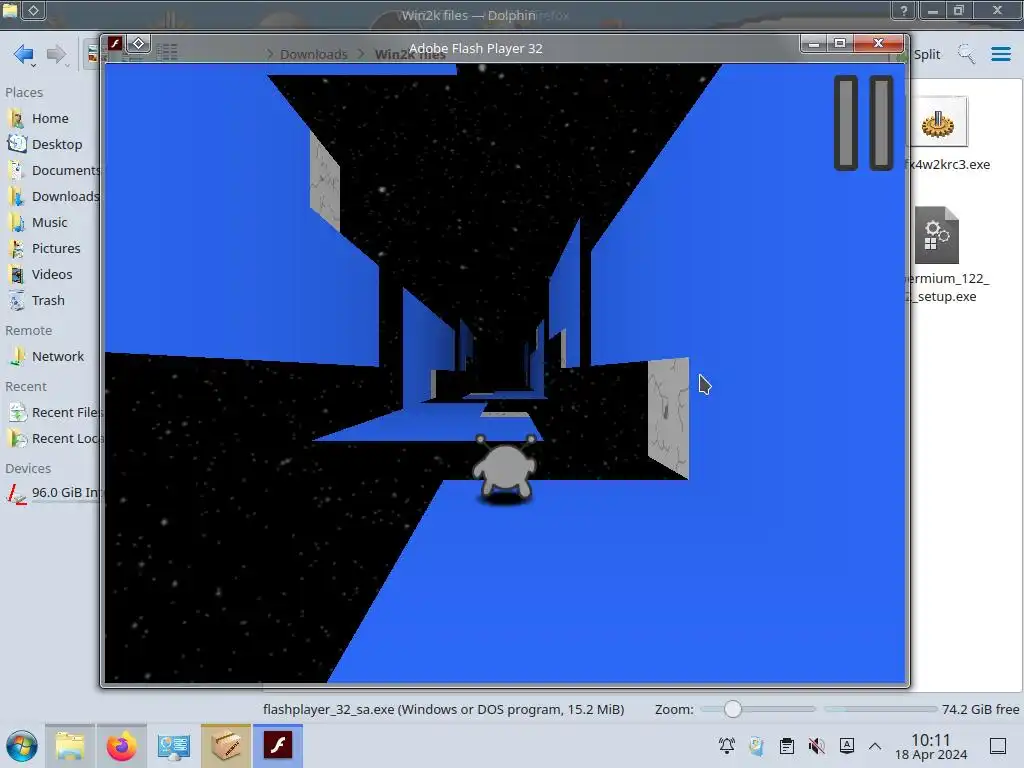This screenshot has width=1024, height=768.
Task: Open Dolphin window folder menu icon
Action: coord(10,10)
